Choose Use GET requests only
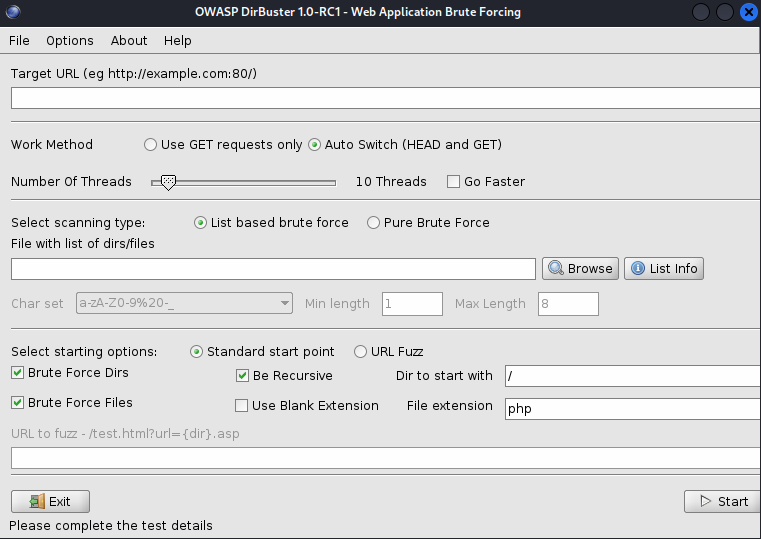Viewport: 761px width, 539px height. point(151,145)
